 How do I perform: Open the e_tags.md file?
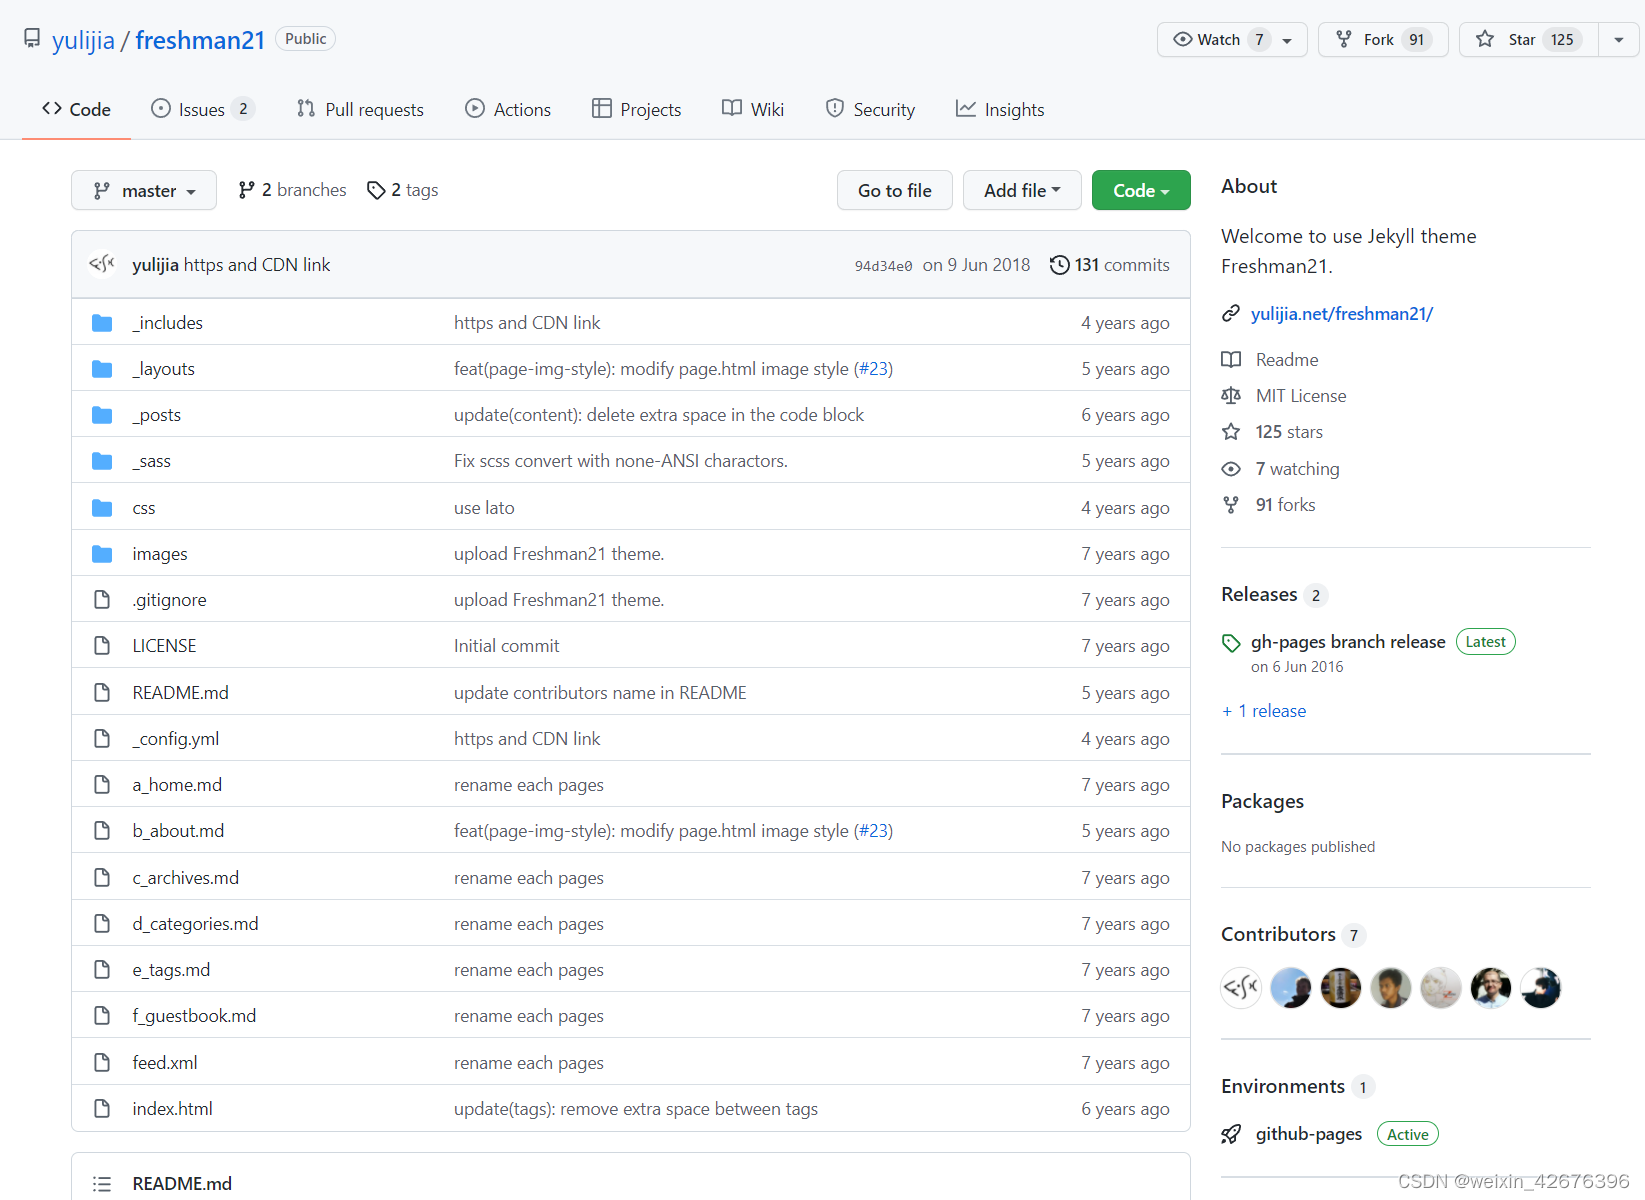point(171,970)
